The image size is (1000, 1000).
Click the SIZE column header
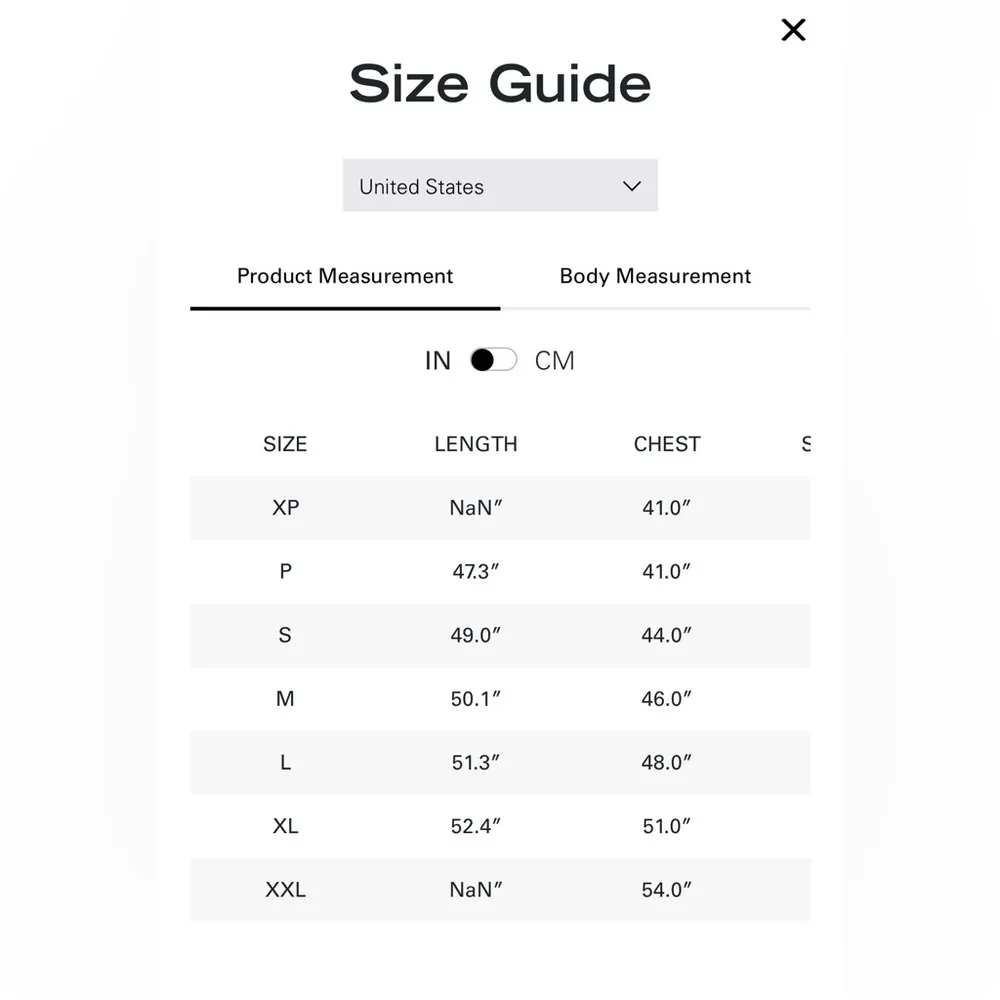[x=285, y=444]
